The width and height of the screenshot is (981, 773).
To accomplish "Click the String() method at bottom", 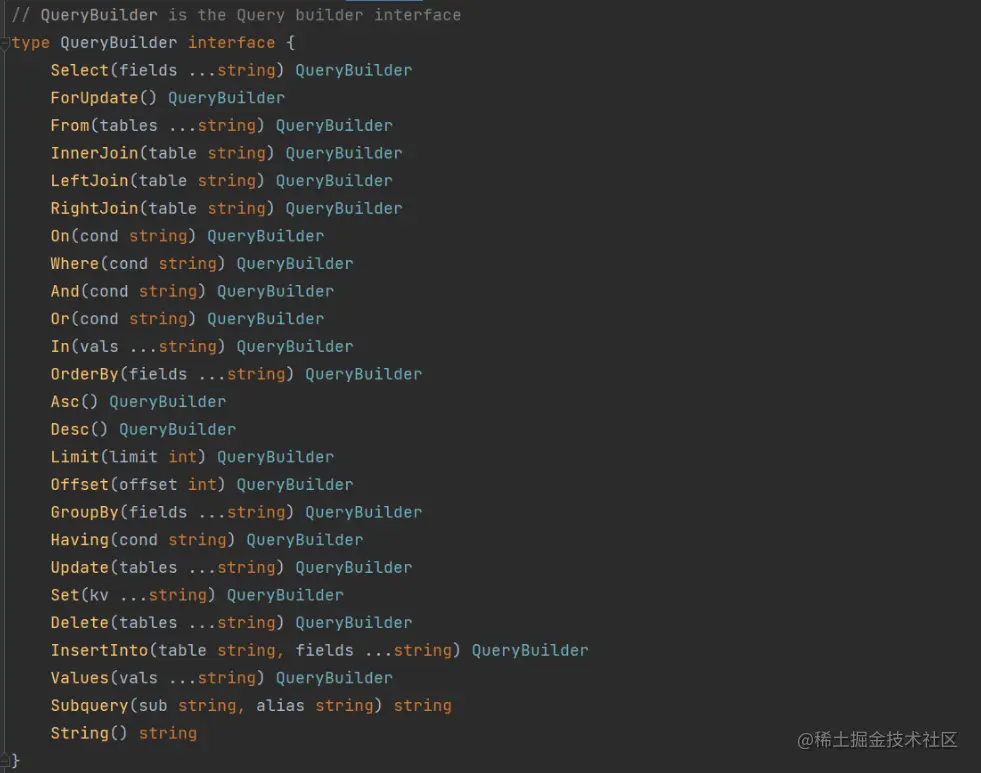I will click(79, 733).
